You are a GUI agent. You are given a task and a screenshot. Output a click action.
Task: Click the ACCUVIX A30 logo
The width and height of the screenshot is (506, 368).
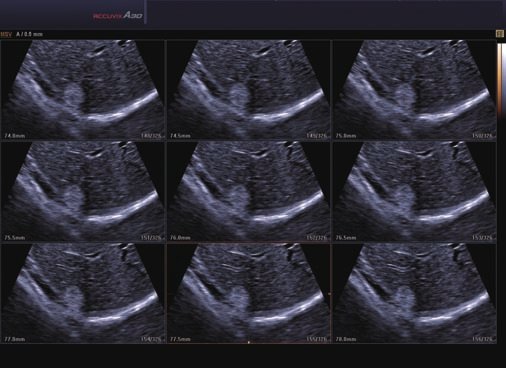tap(118, 16)
